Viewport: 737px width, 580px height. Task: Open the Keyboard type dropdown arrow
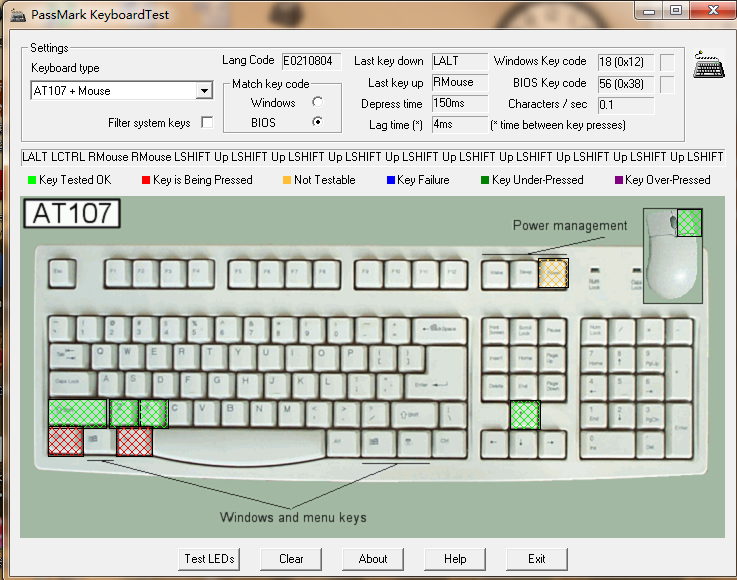click(204, 91)
